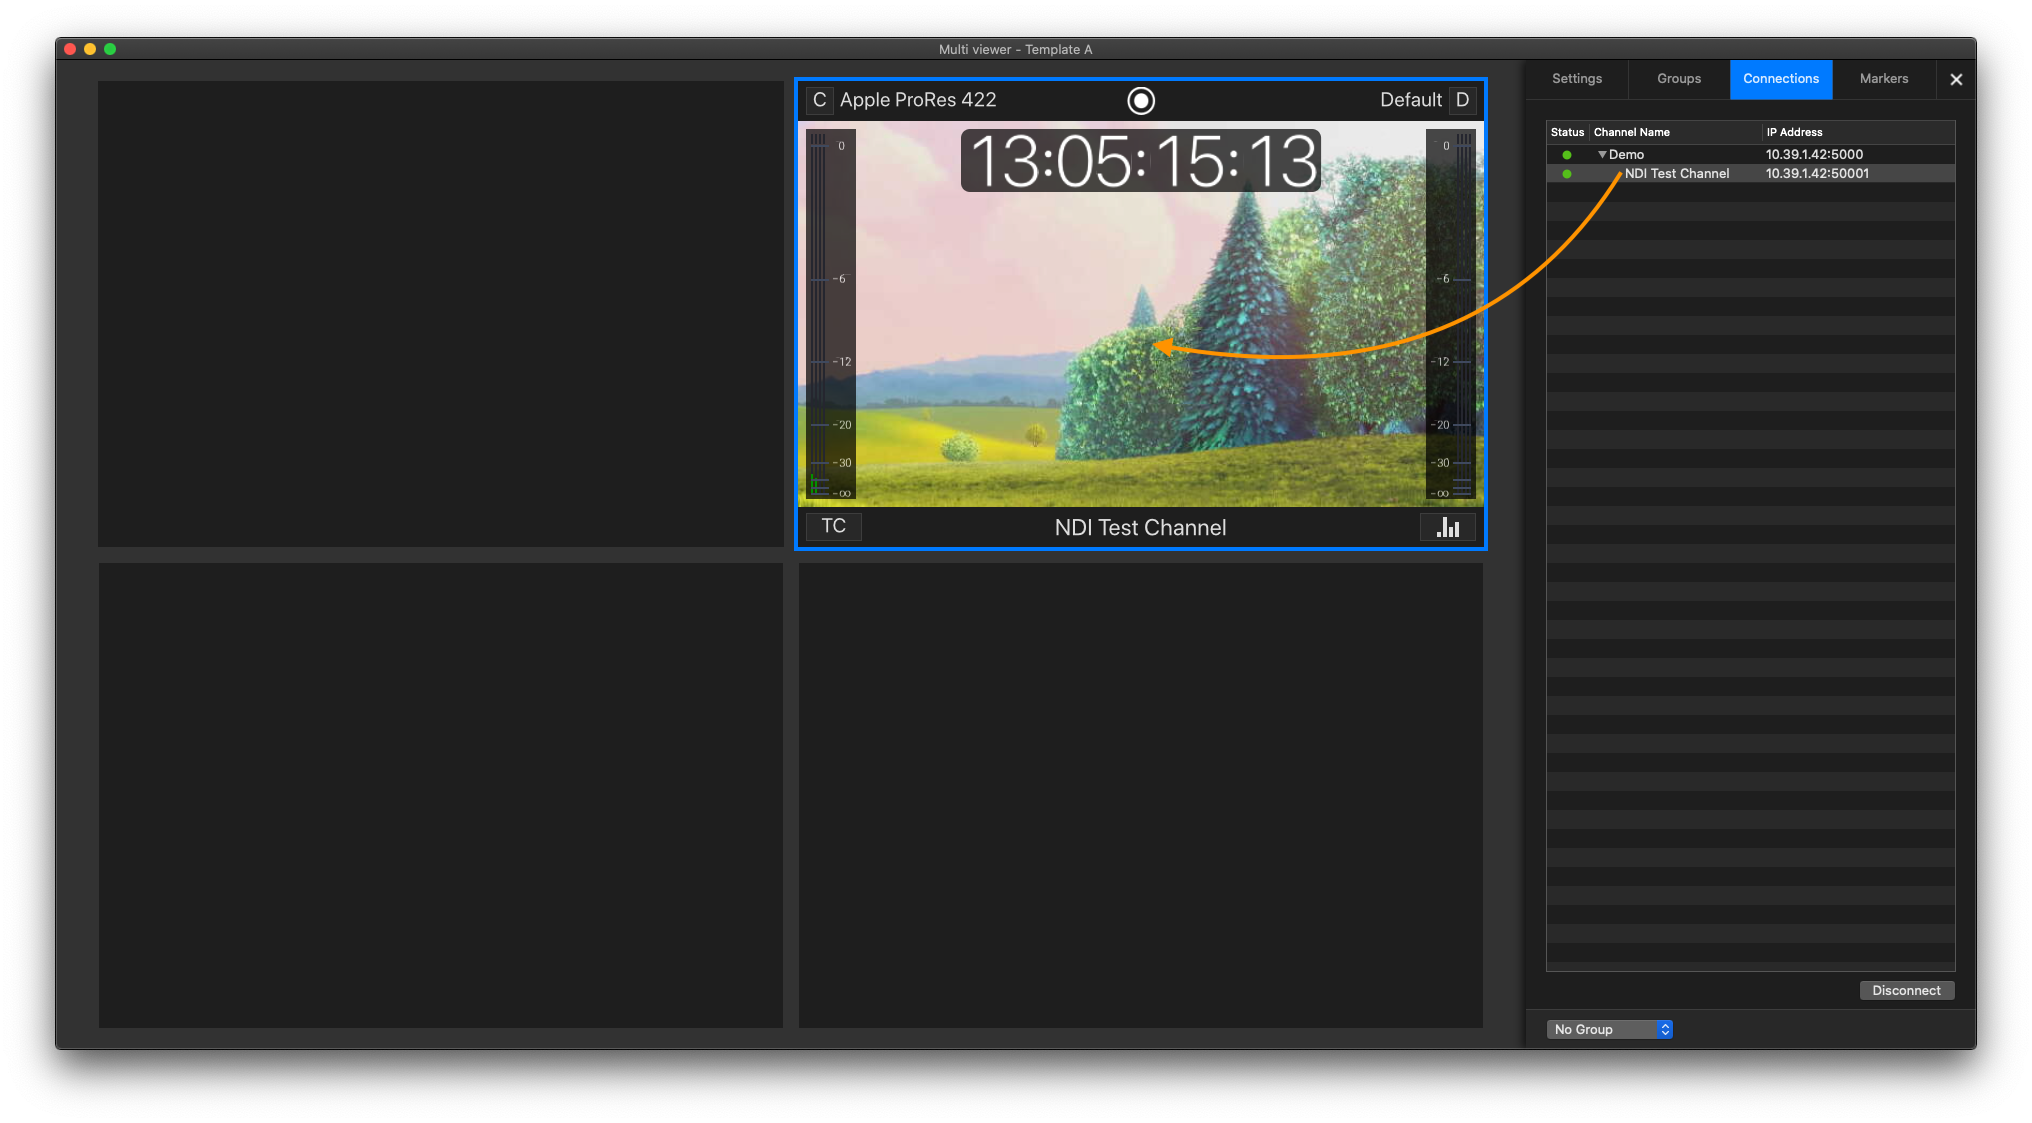The image size is (2032, 1123).
Task: Click the NDI Test Channel viewer label
Action: click(x=1140, y=528)
